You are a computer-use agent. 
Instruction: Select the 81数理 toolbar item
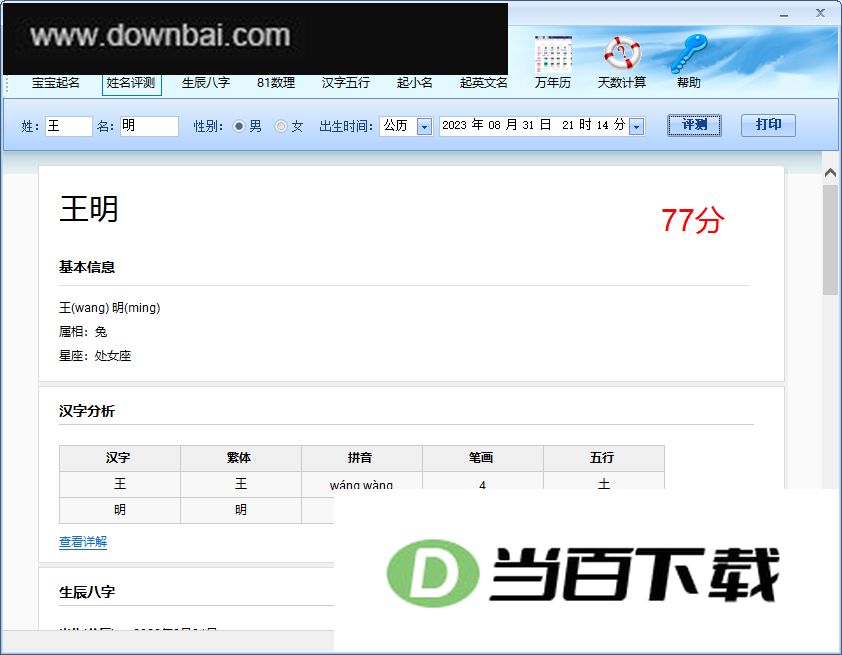click(x=276, y=83)
